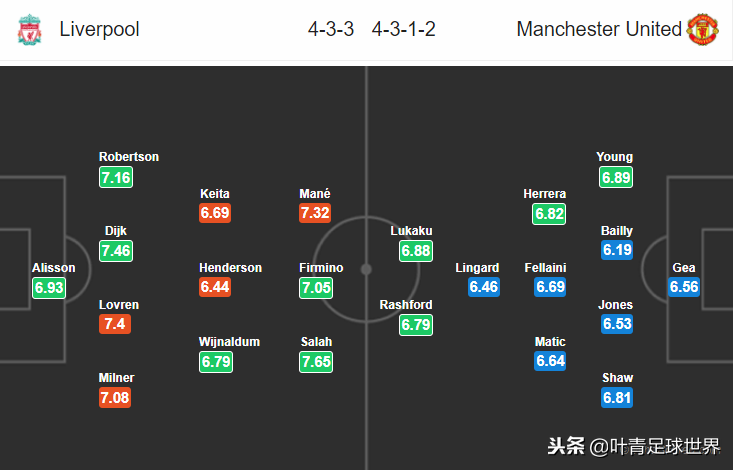Viewport: 735px width, 470px height.
Task: Click the Liverpool club crest icon
Action: click(31, 30)
